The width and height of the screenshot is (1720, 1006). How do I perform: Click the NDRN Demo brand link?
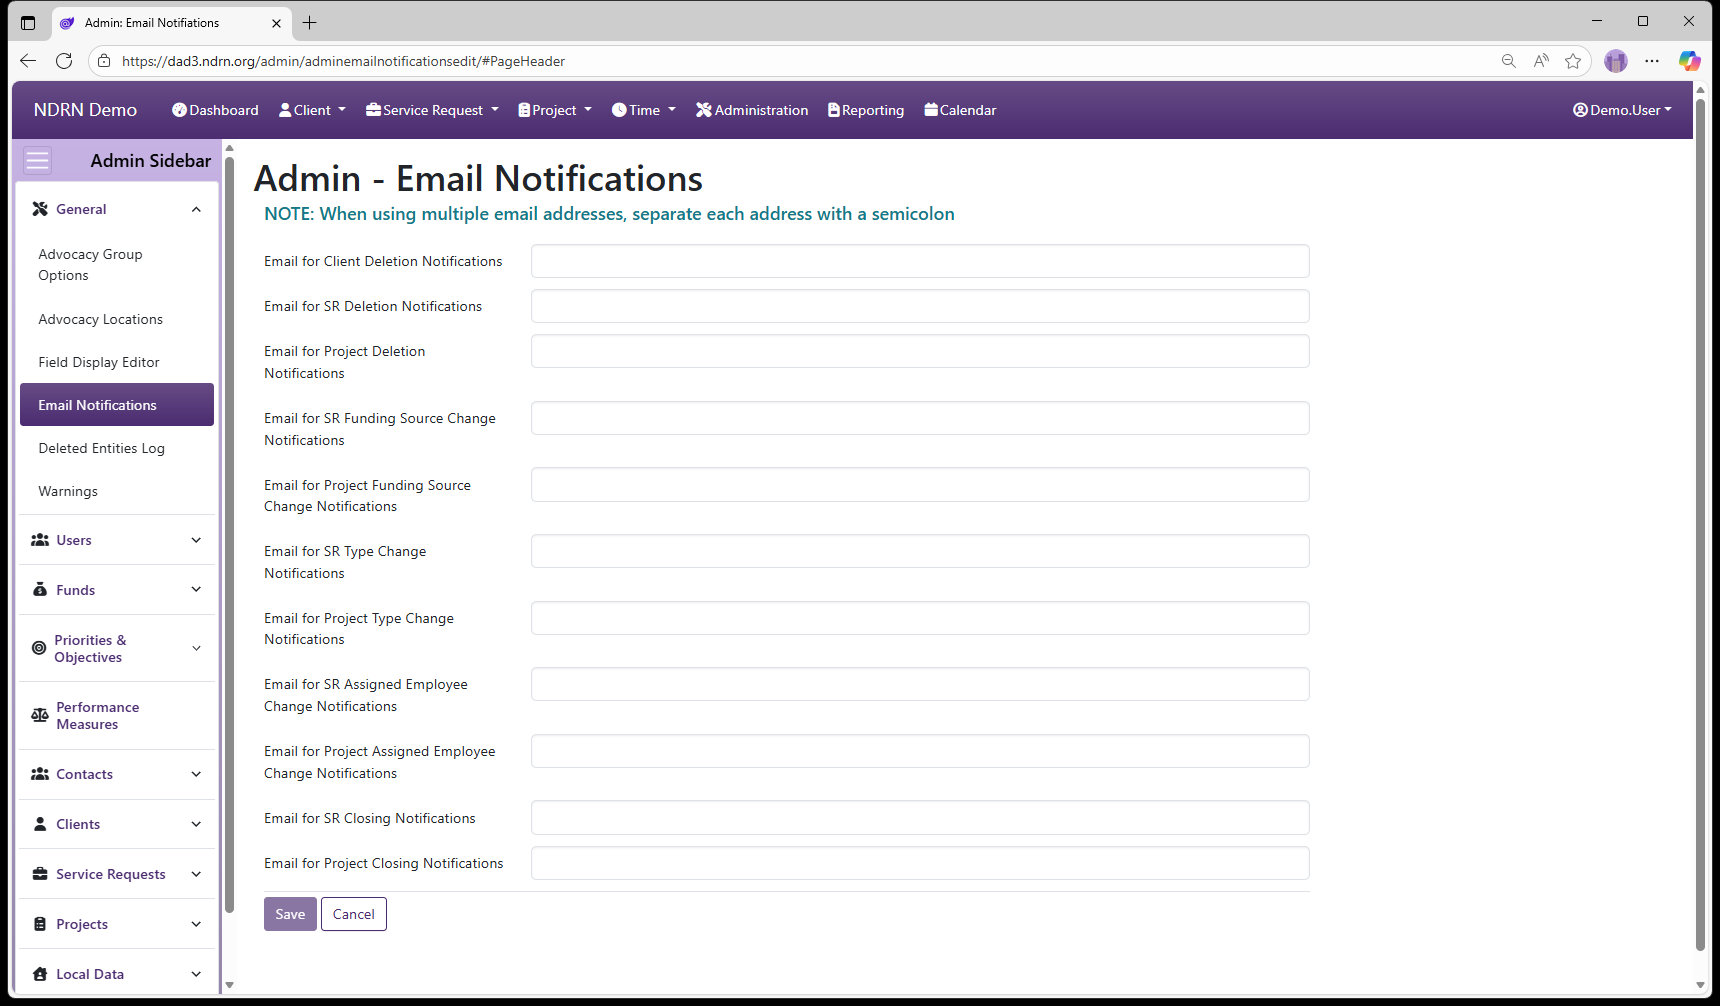(x=85, y=110)
